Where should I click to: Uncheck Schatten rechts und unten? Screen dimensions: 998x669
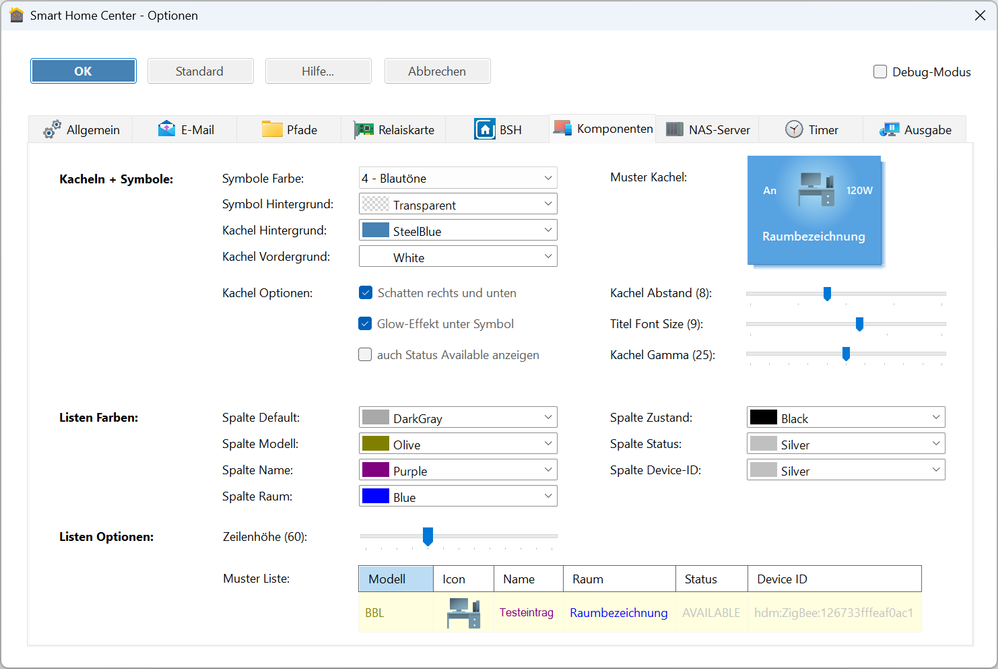pyautogui.click(x=366, y=293)
